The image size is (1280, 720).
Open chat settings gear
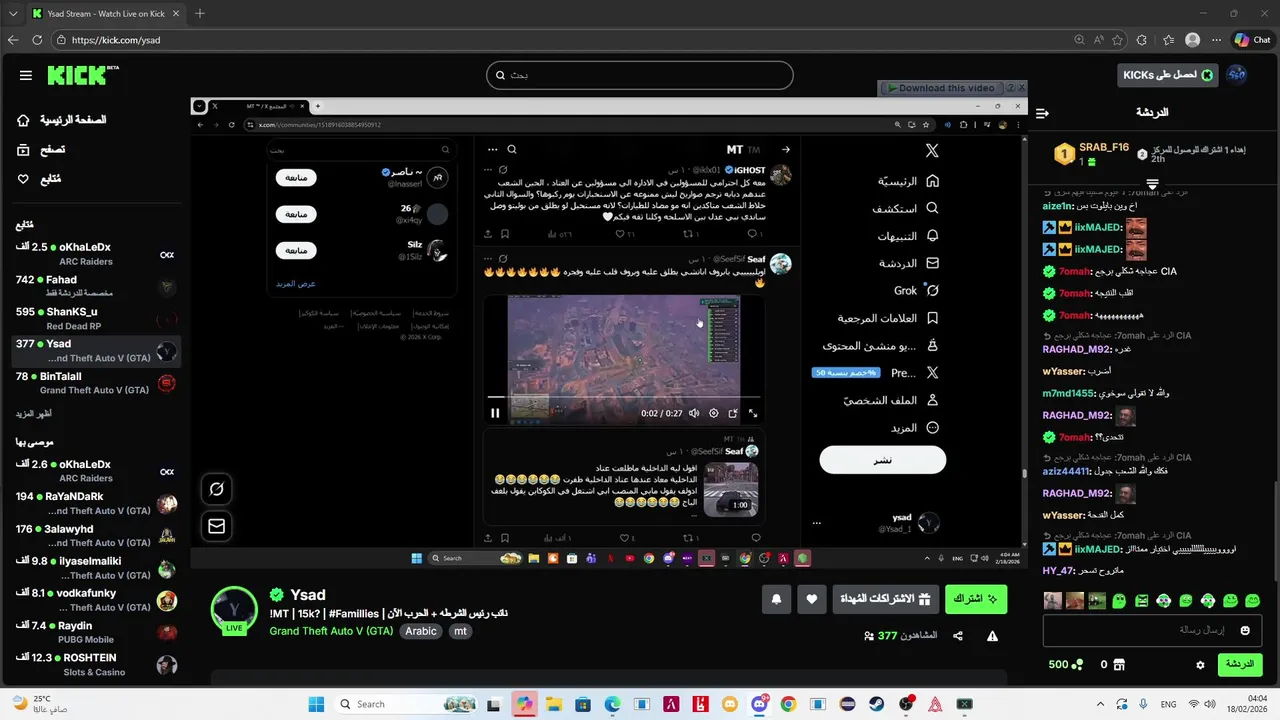pyautogui.click(x=1200, y=664)
